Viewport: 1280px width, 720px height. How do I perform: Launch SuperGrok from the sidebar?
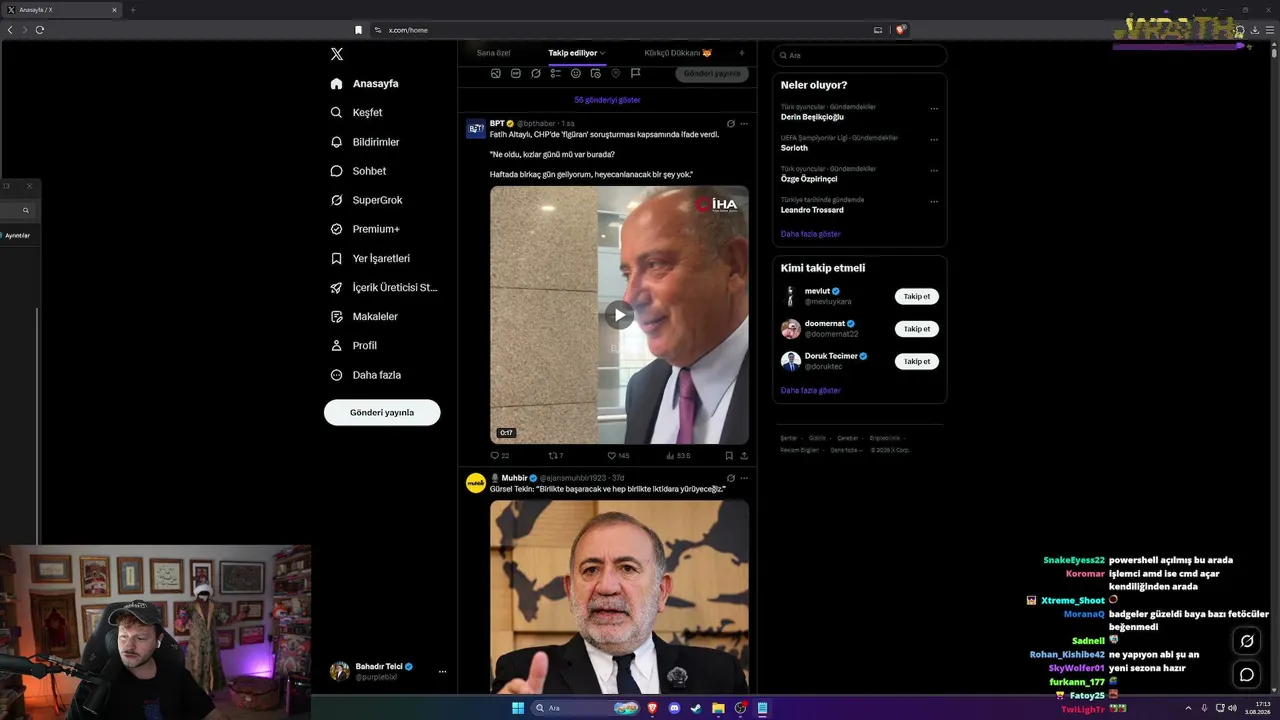(367, 200)
